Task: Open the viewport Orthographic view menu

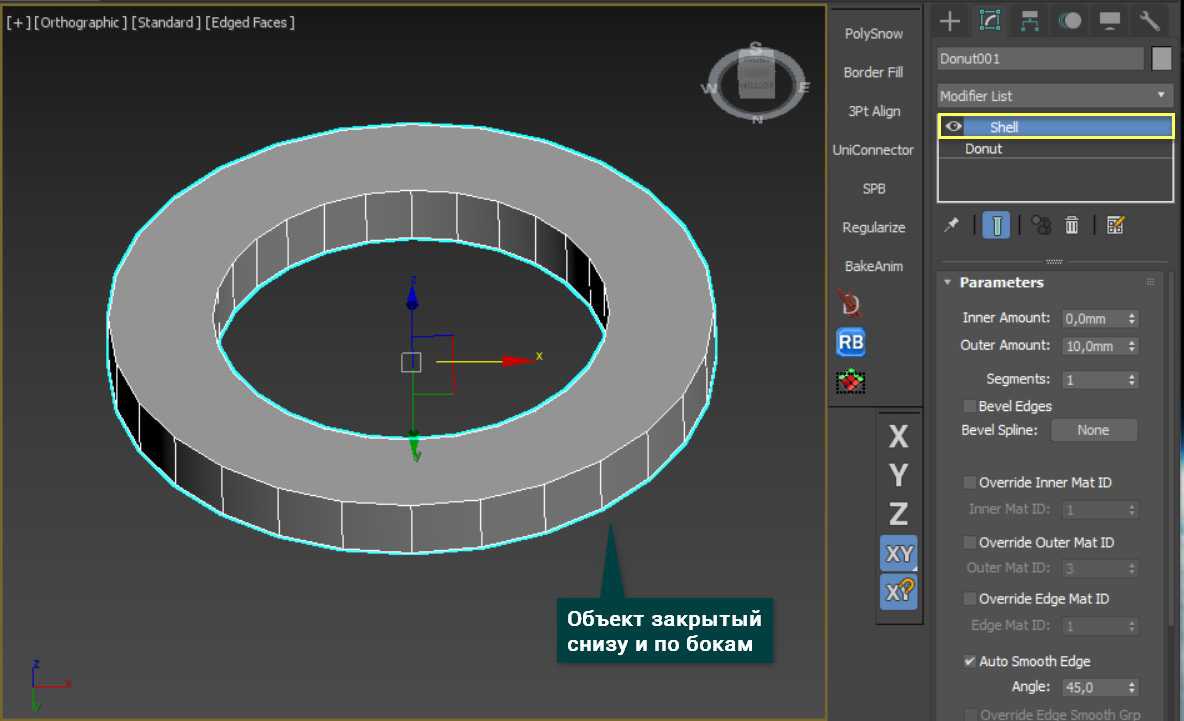Action: coord(82,22)
